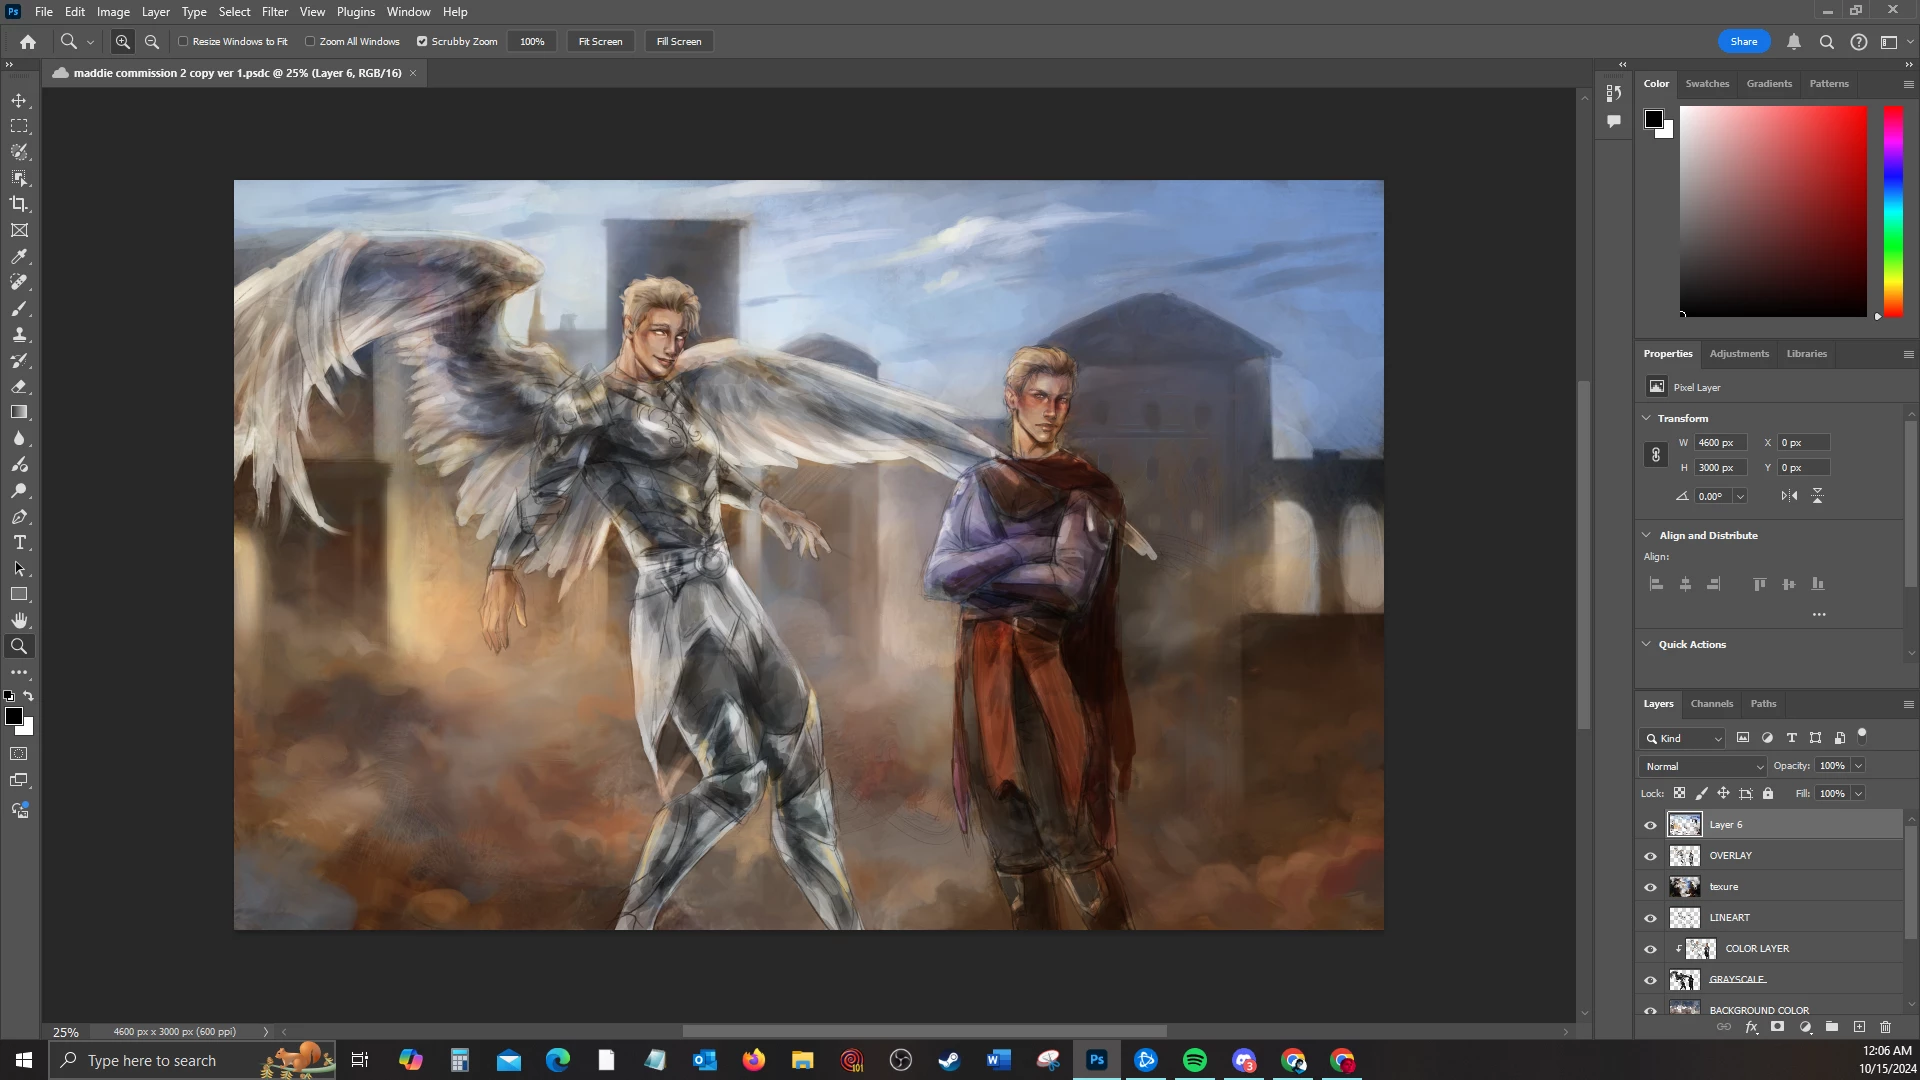Hide the OVERLAY layer visibility eye
The width and height of the screenshot is (1920, 1080).
[x=1650, y=856]
